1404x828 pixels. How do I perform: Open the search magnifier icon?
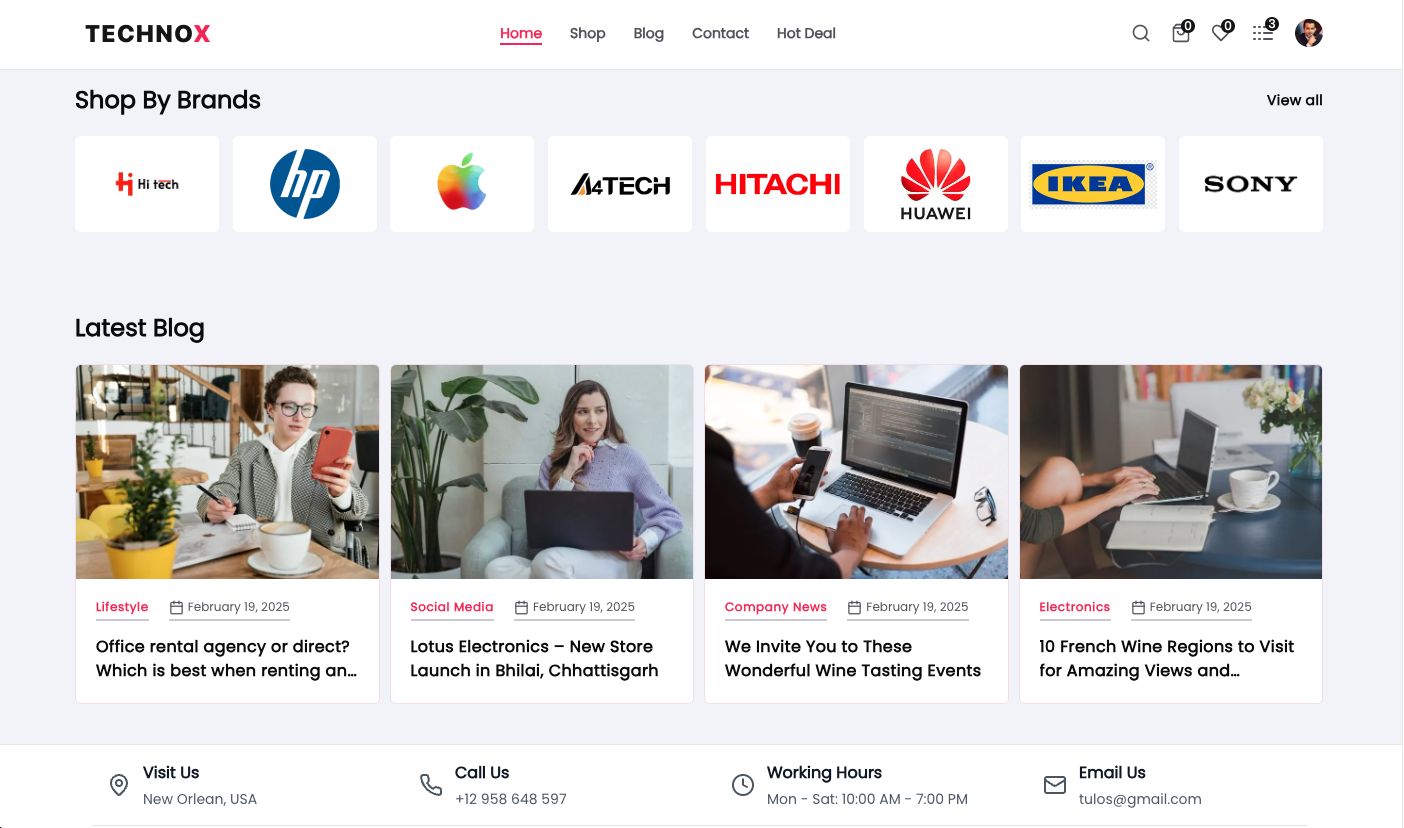point(1140,33)
